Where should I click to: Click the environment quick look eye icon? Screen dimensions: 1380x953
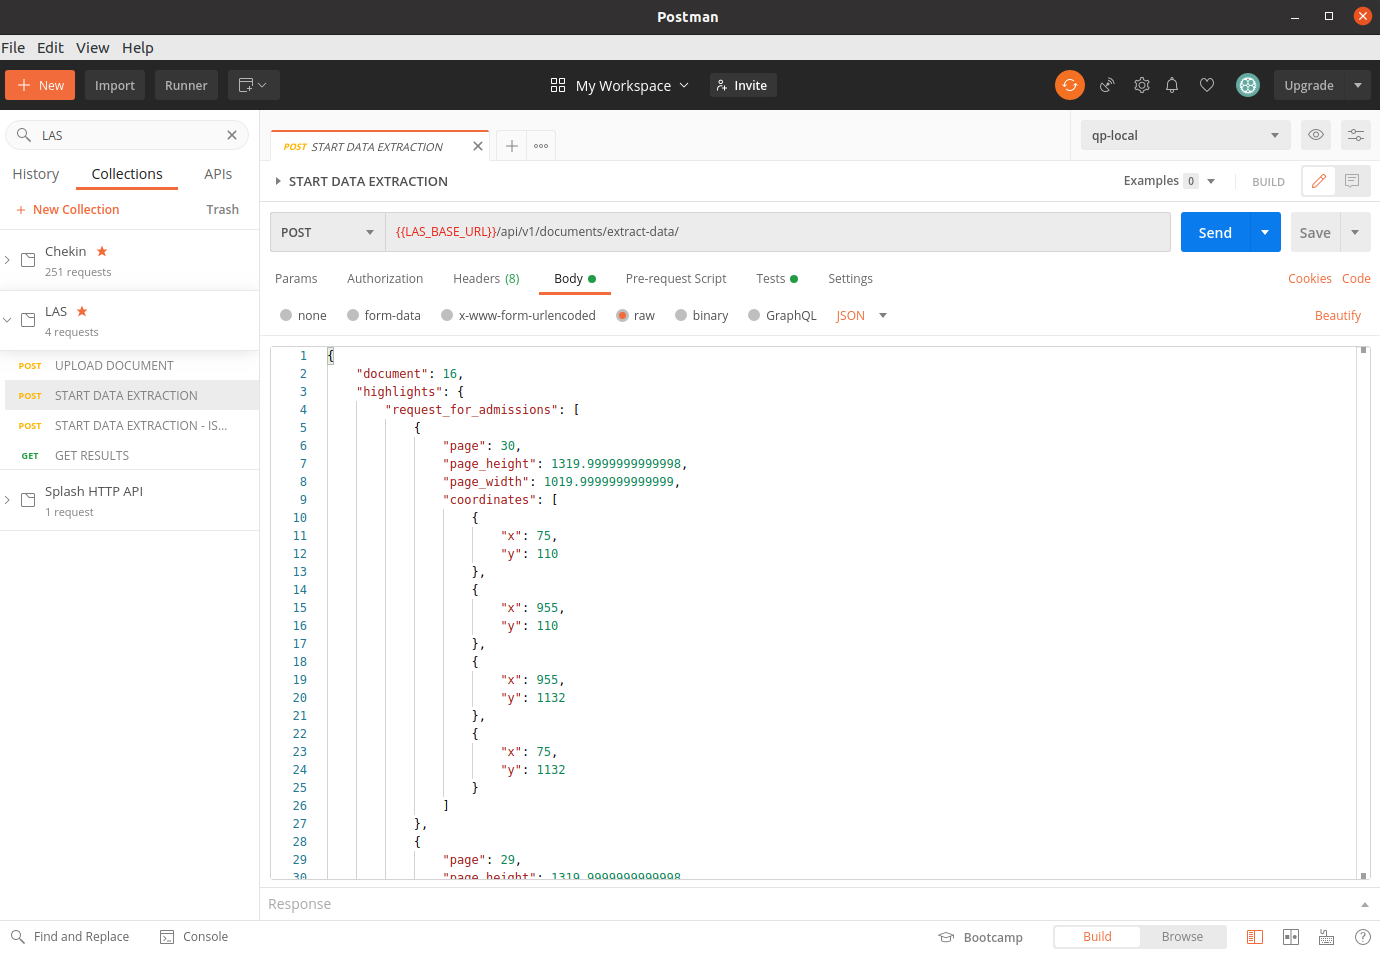coord(1316,135)
